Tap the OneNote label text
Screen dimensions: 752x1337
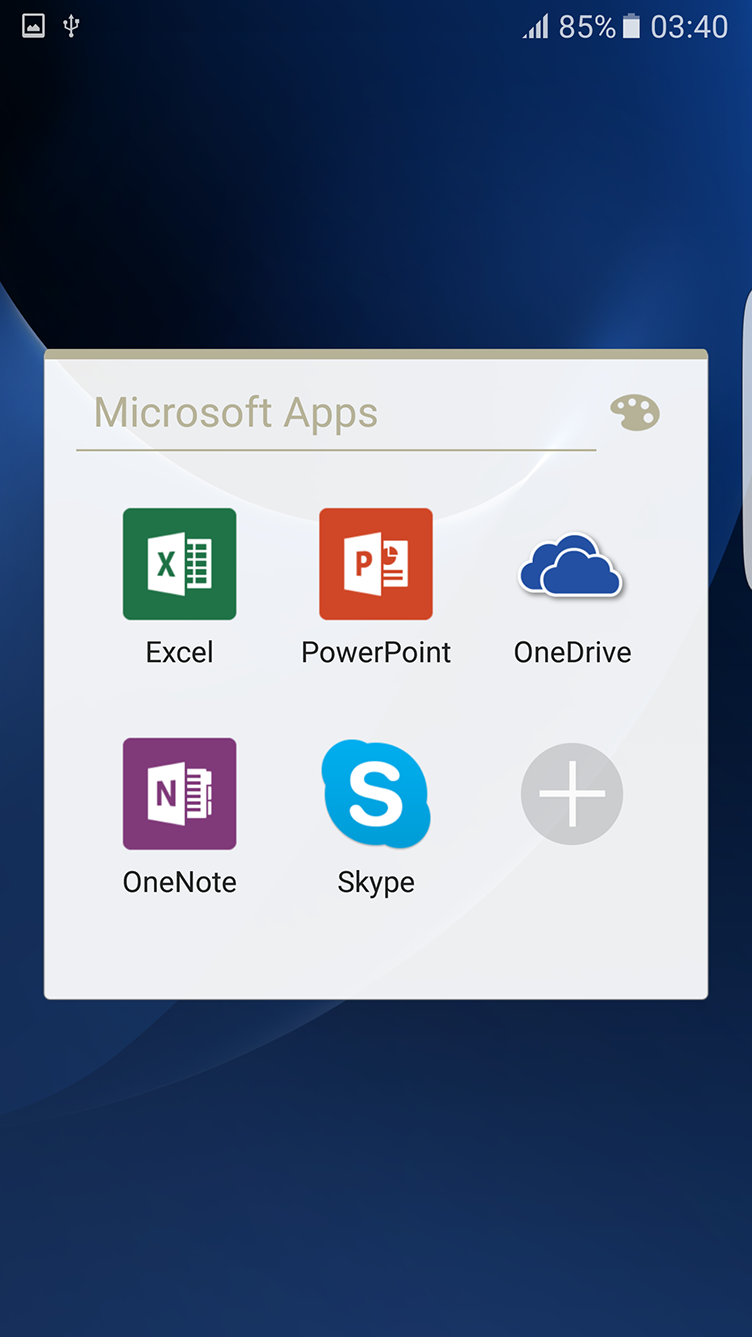tap(180, 882)
